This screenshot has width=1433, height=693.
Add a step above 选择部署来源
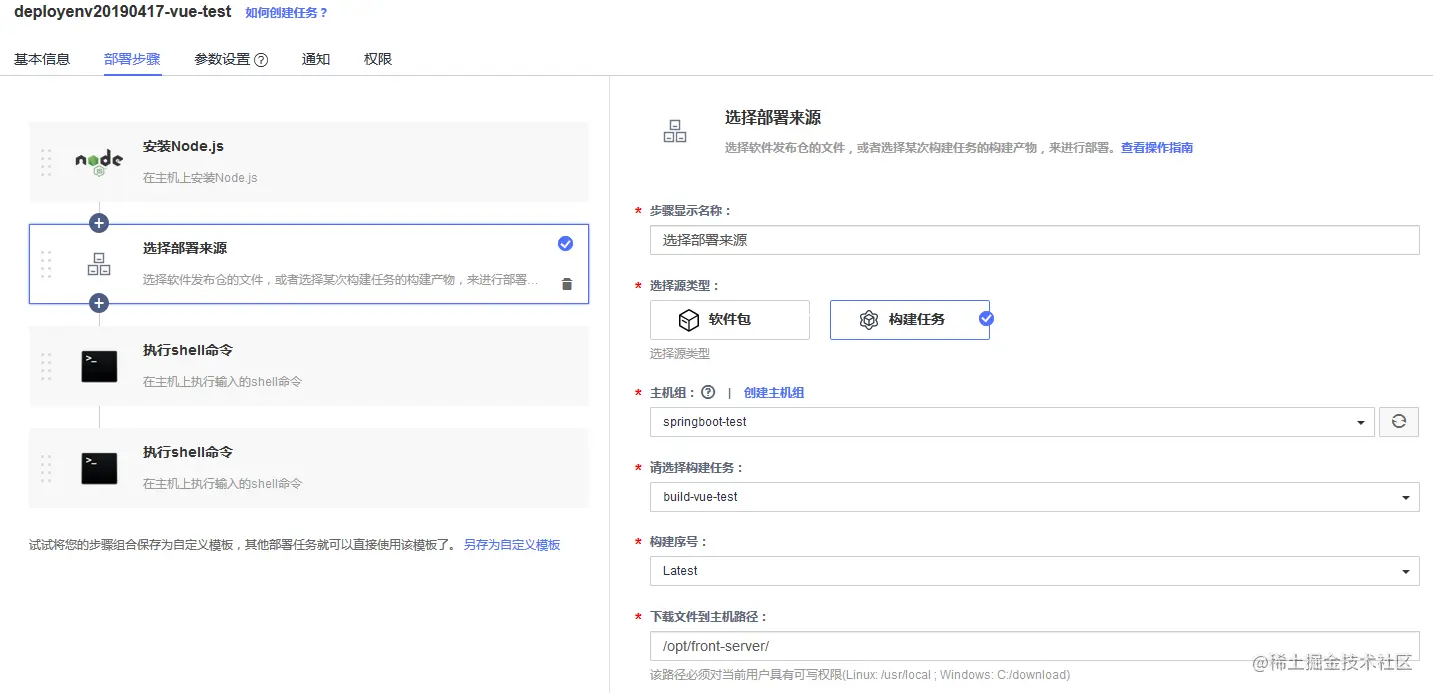coord(98,222)
